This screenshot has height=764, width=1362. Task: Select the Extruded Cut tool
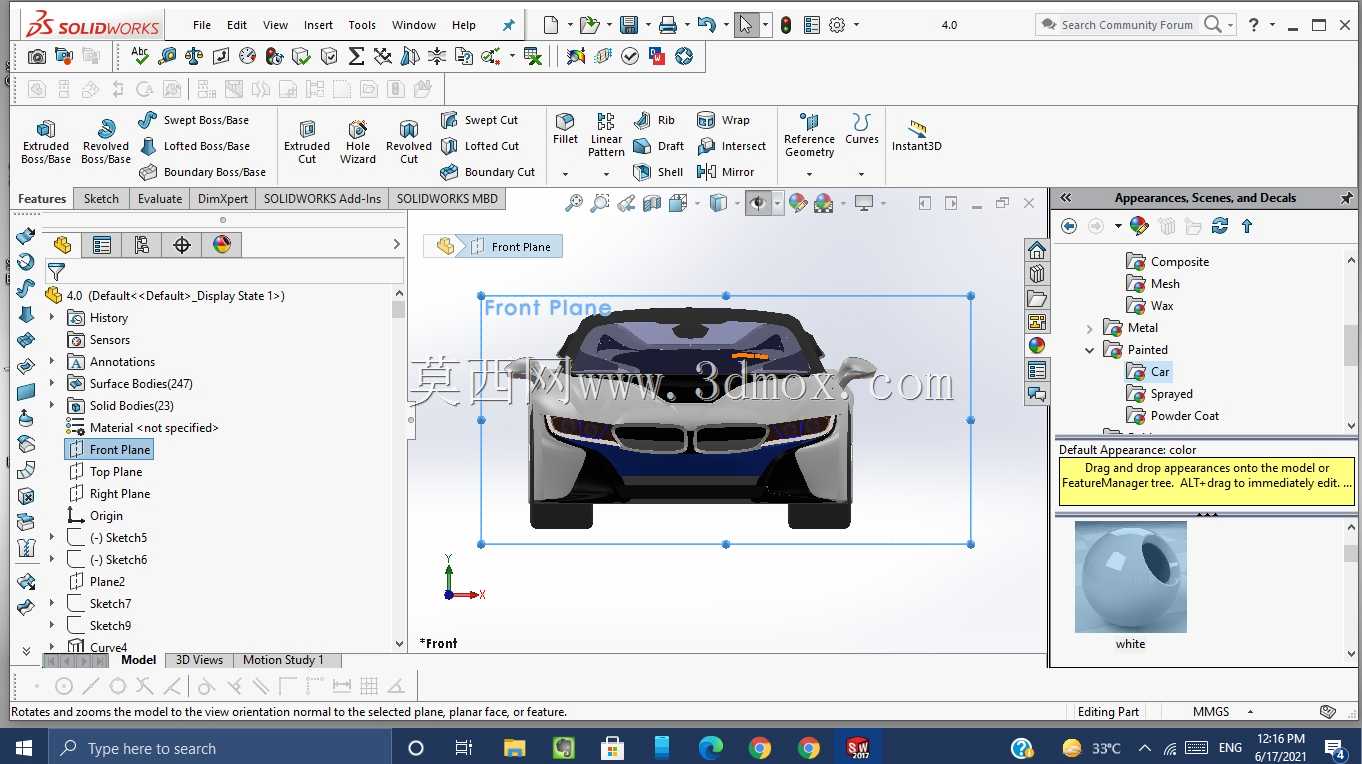point(307,142)
